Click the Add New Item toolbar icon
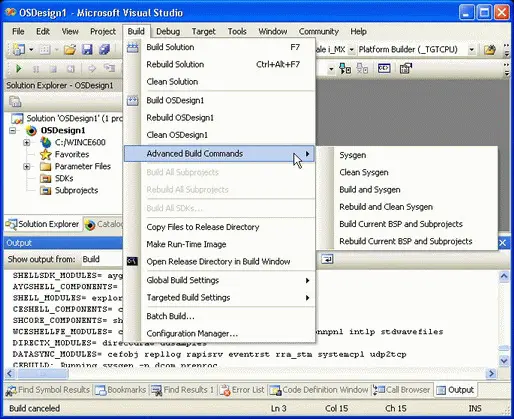Image resolution: width=514 pixels, height=419 pixels. coord(45,50)
